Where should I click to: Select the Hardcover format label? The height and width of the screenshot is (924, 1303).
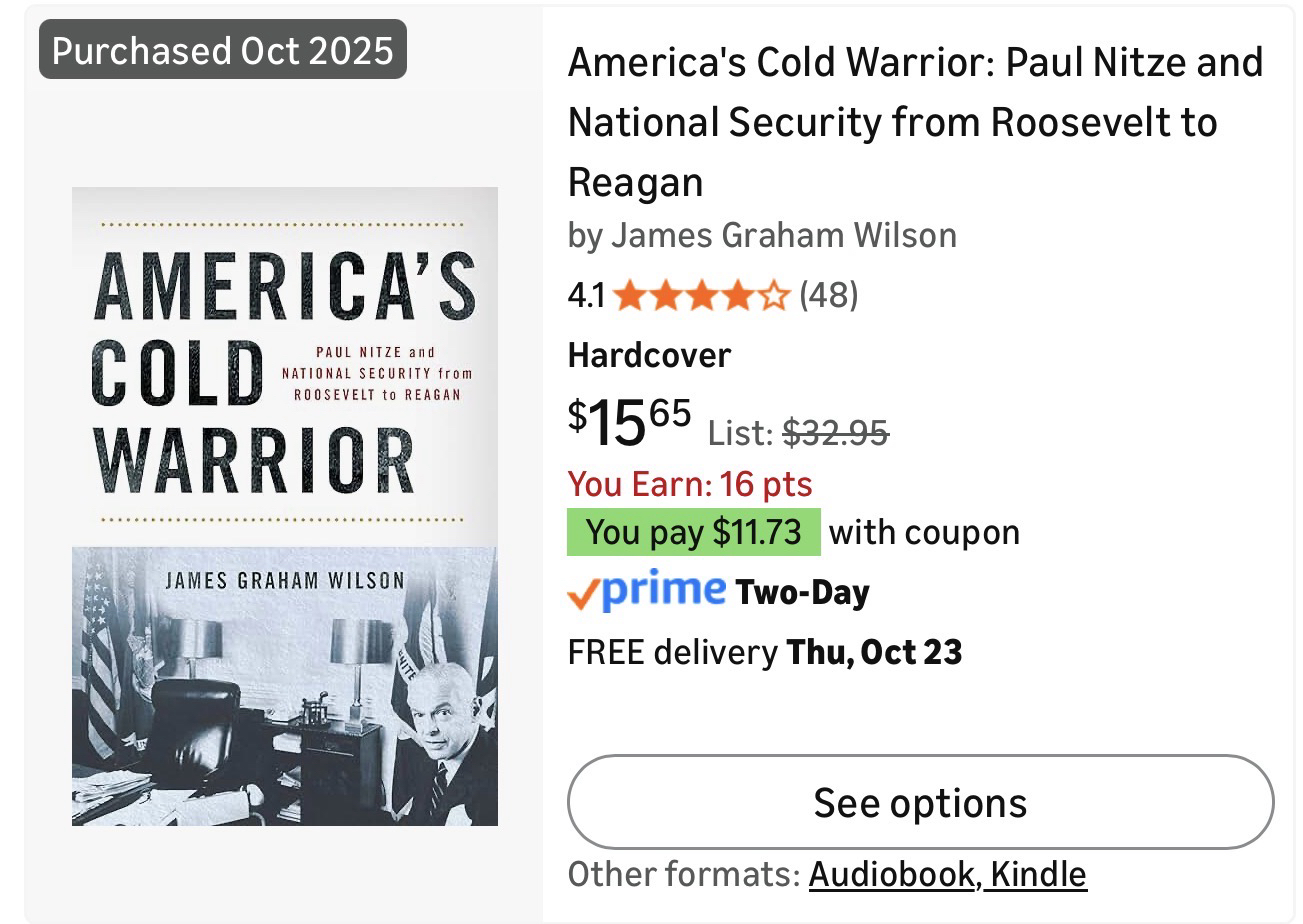click(x=649, y=355)
